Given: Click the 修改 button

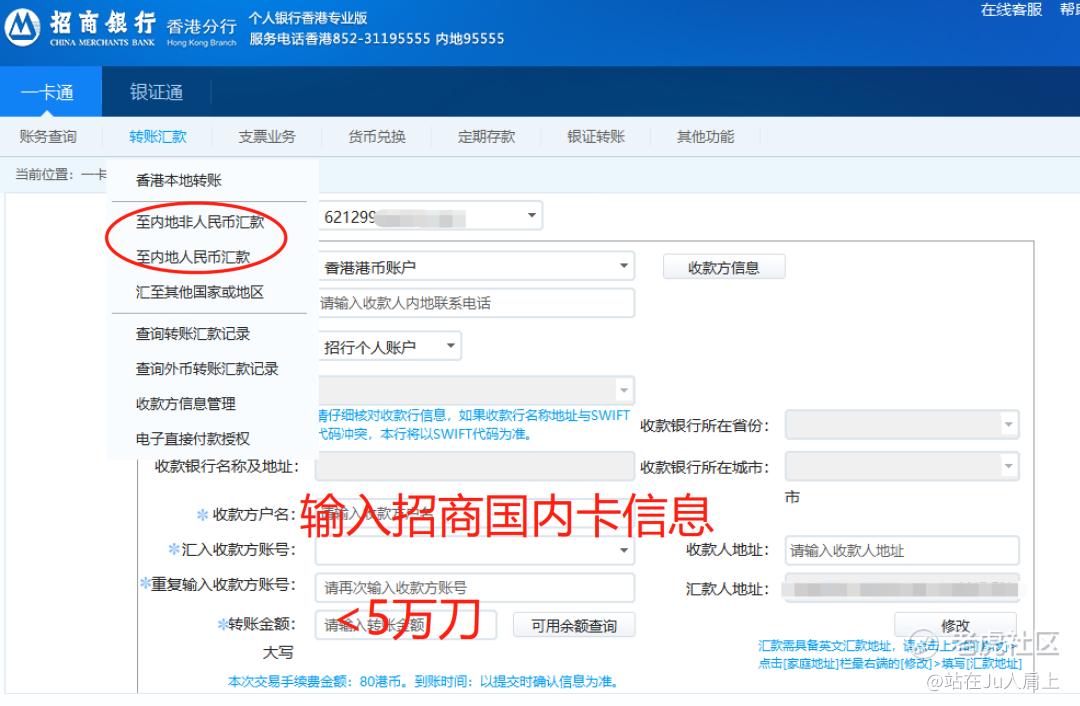Looking at the screenshot, I should [x=955, y=625].
